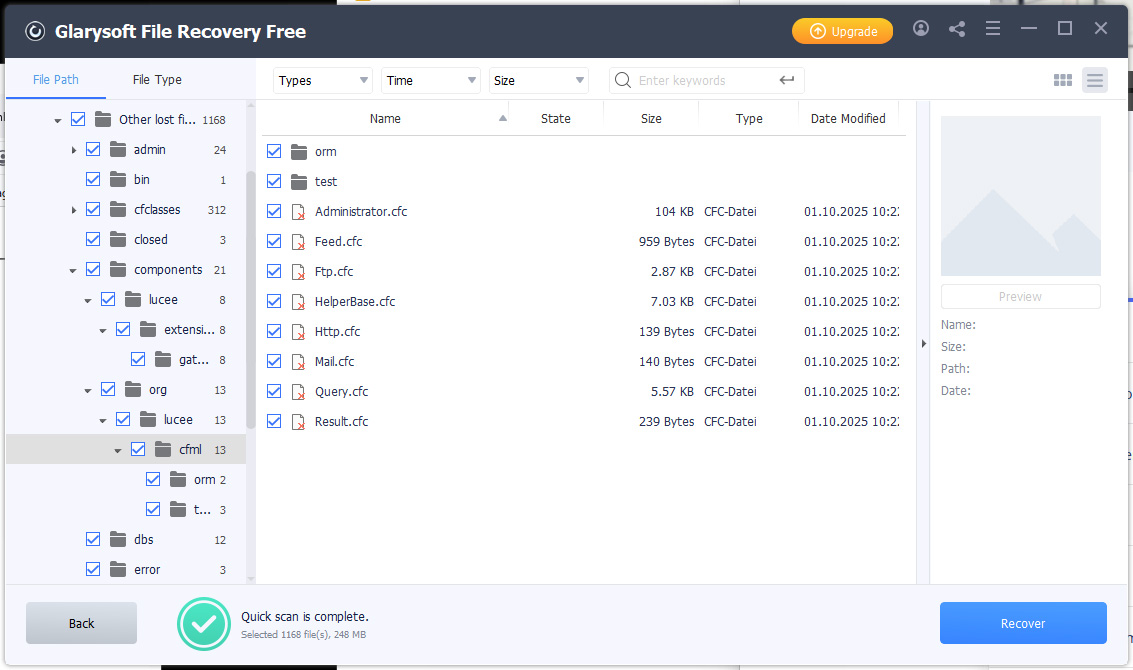
Task: Switch to thumbnail grid view
Action: click(x=1063, y=81)
